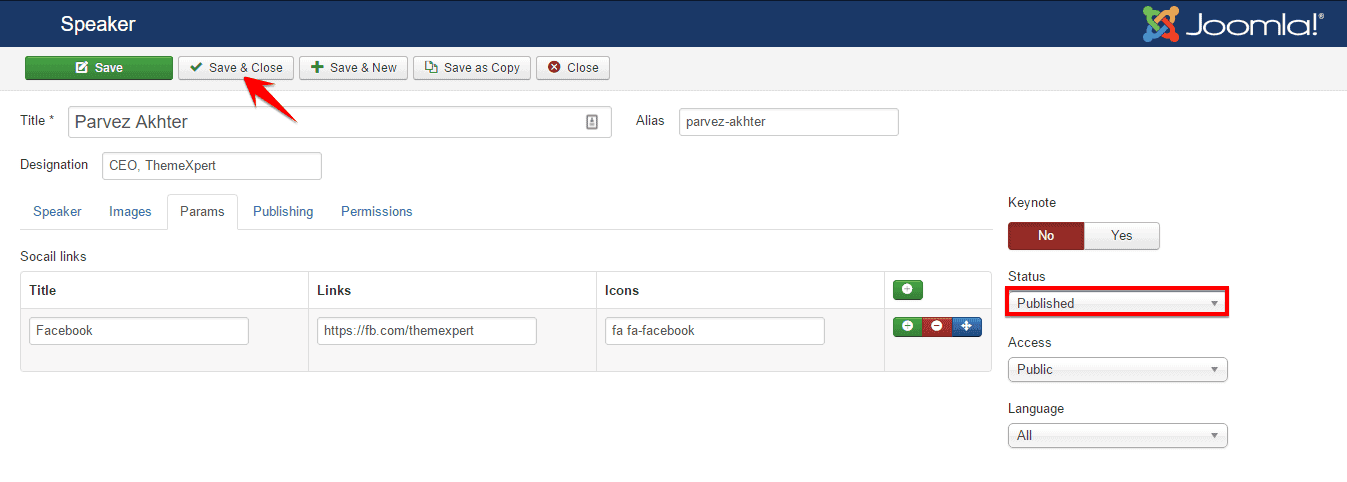Click the Alias field containing parvez-akhter
This screenshot has width=1347, height=482.
click(x=788, y=122)
